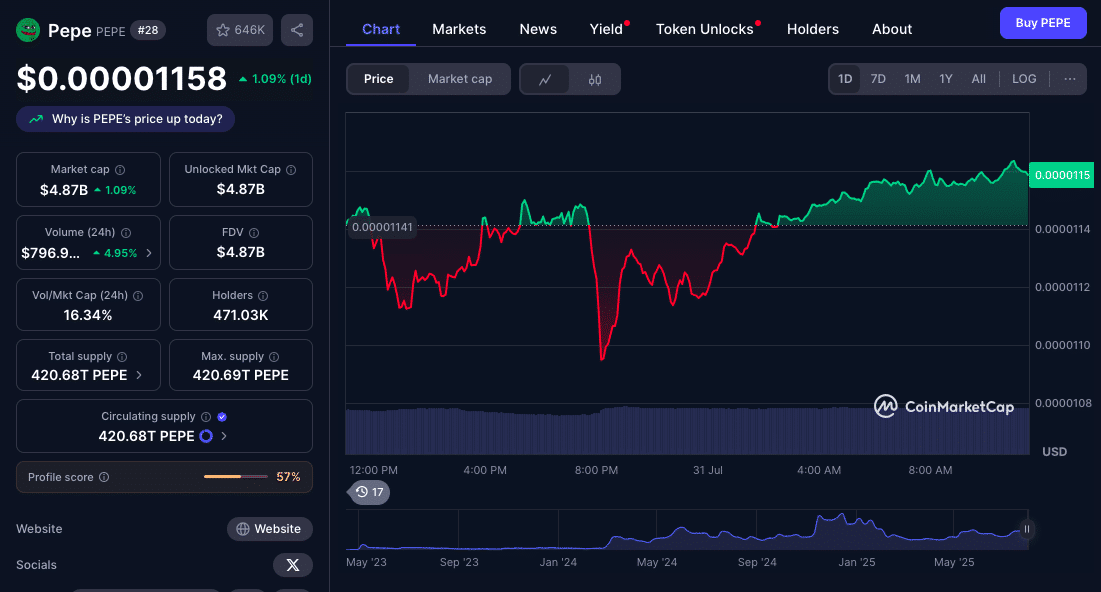1101x592 pixels.
Task: Click the Profile score info icon
Action: [x=104, y=477]
